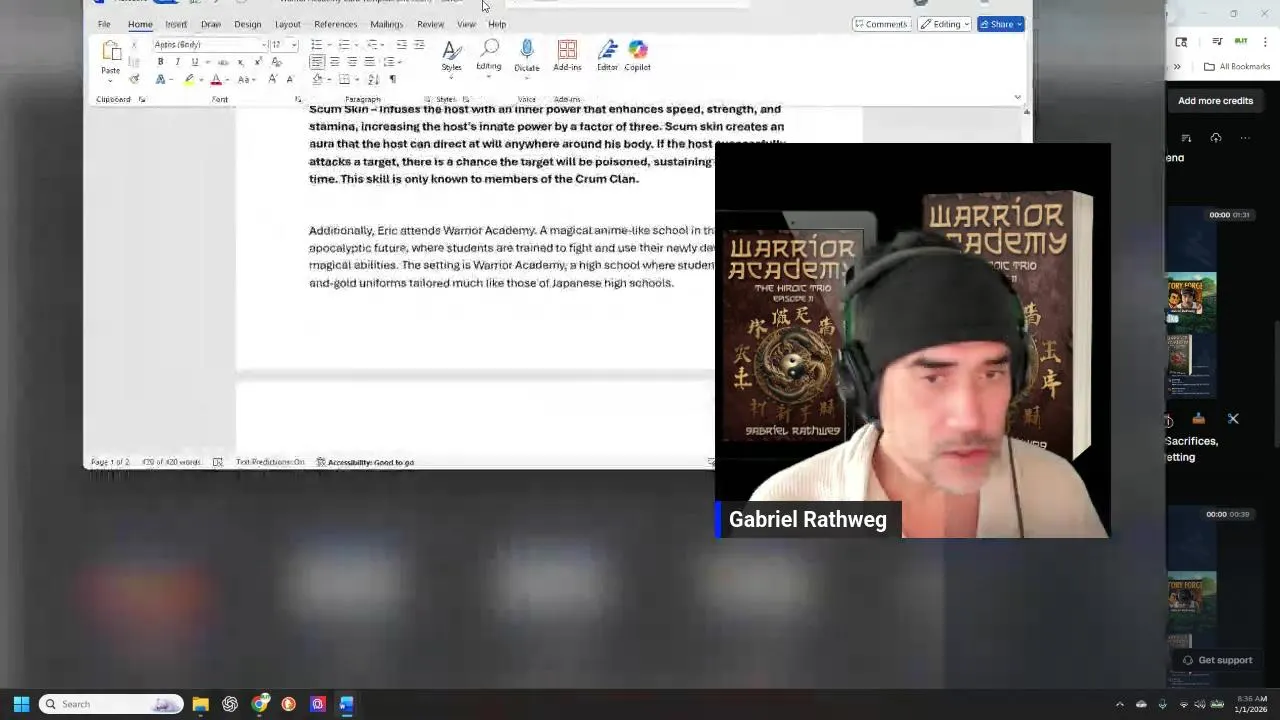The height and width of the screenshot is (720, 1280).
Task: Switch to the References tab
Action: (336, 24)
